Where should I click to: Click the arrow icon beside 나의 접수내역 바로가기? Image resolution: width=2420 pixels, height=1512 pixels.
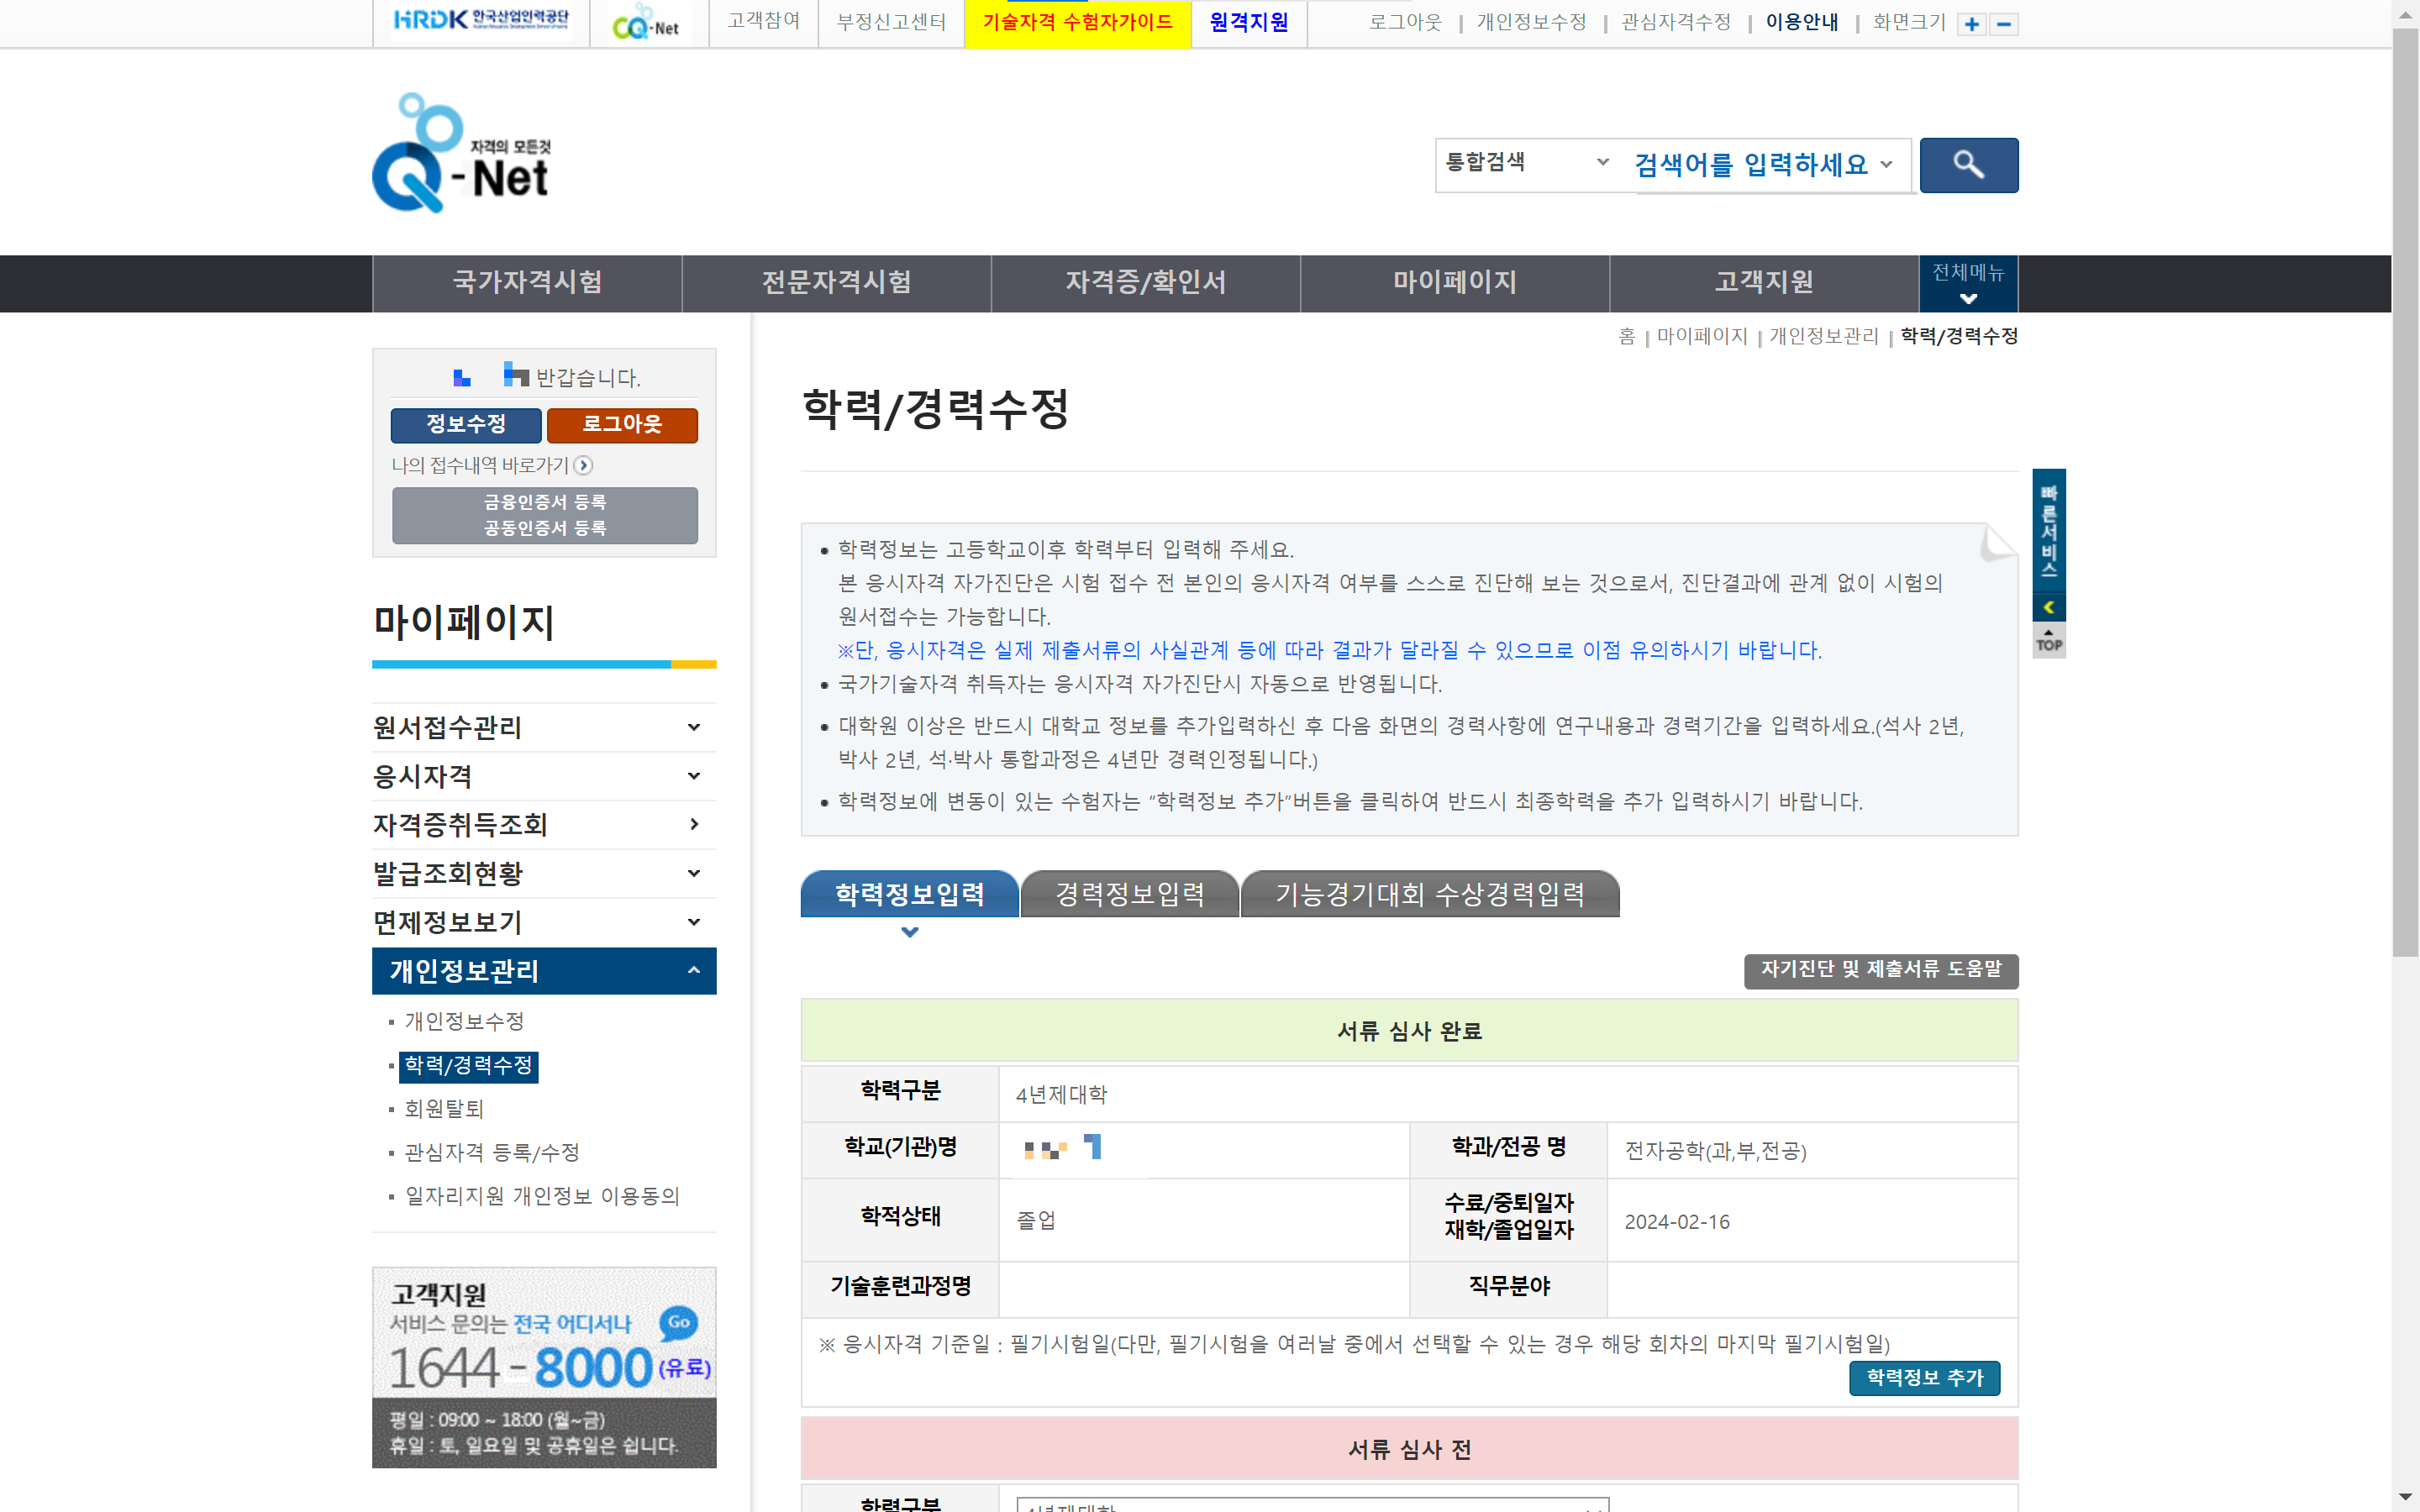tap(584, 465)
